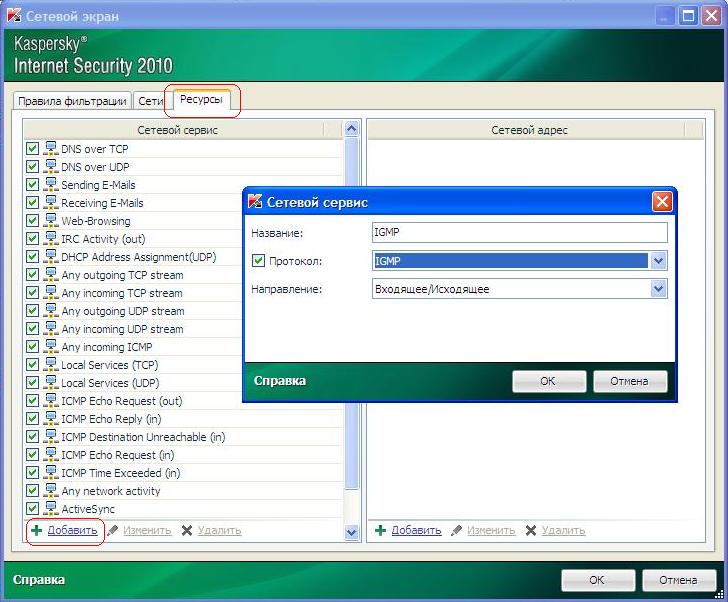Click the Сетевой адрес column header

click(529, 130)
